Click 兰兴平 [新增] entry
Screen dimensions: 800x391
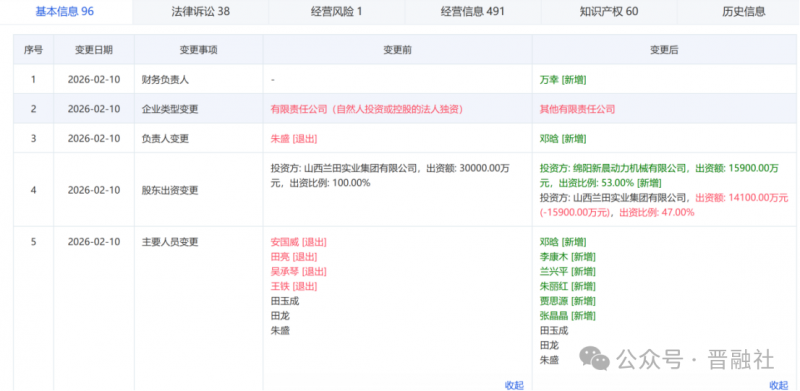tap(567, 272)
